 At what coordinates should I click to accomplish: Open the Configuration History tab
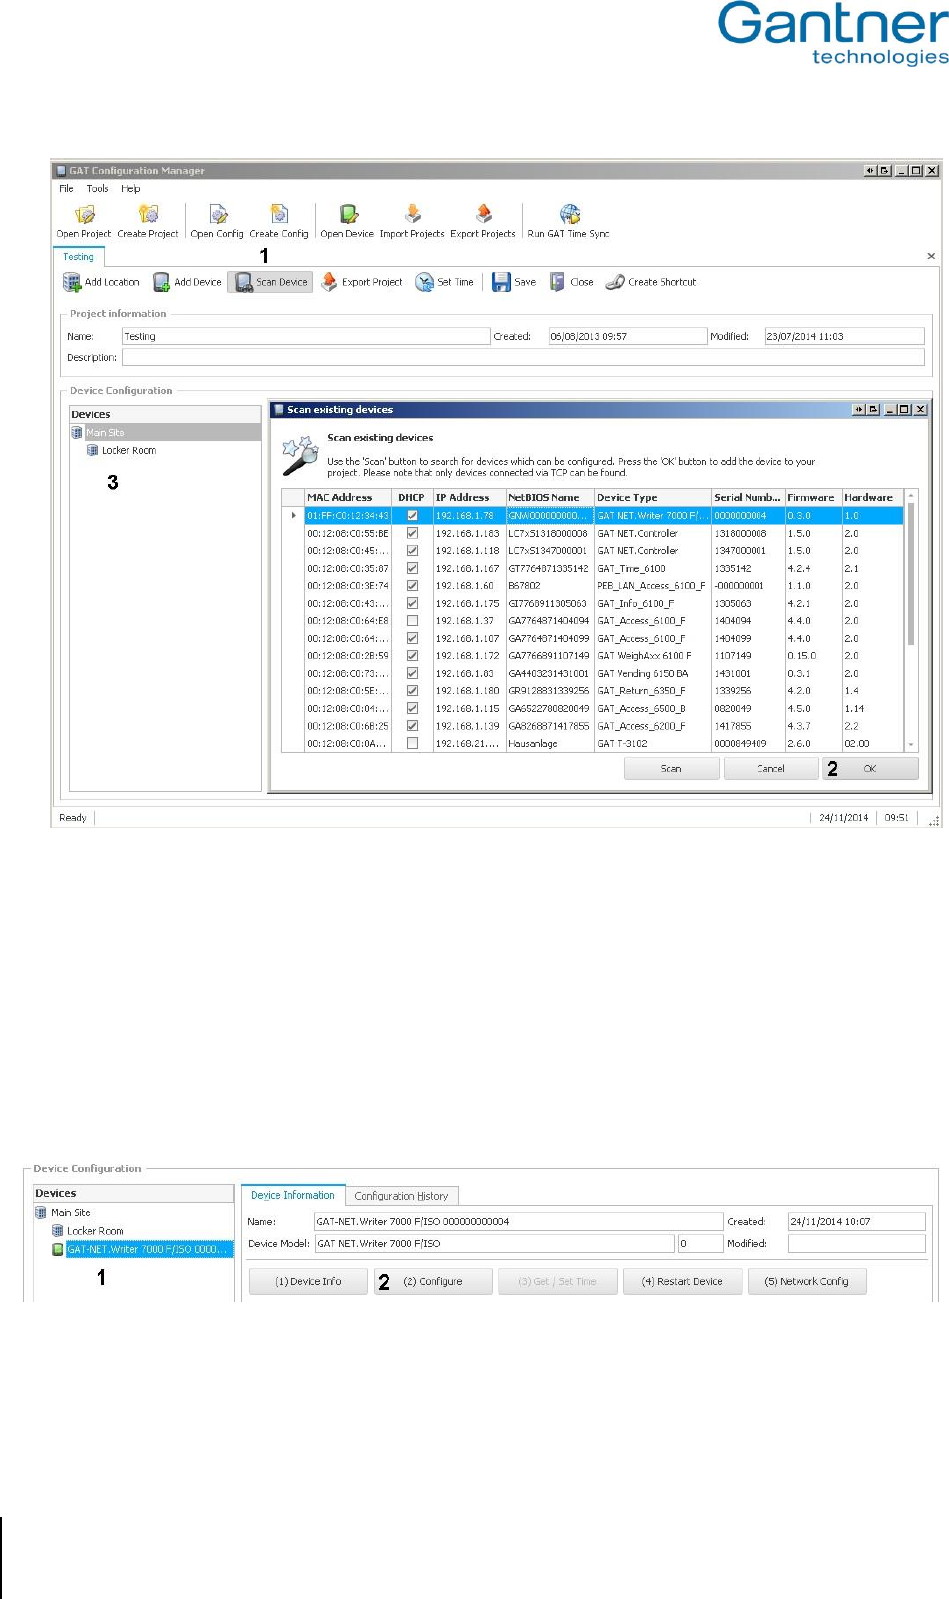(x=401, y=1196)
